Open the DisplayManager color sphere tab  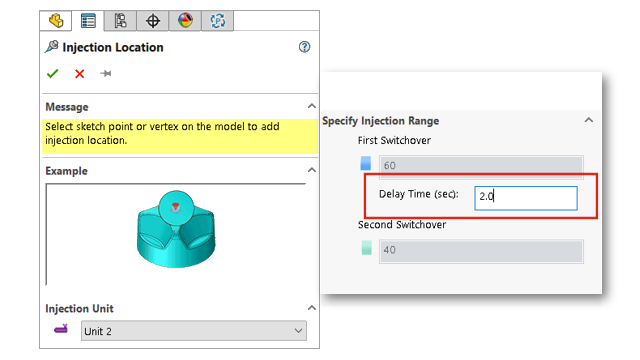185,21
